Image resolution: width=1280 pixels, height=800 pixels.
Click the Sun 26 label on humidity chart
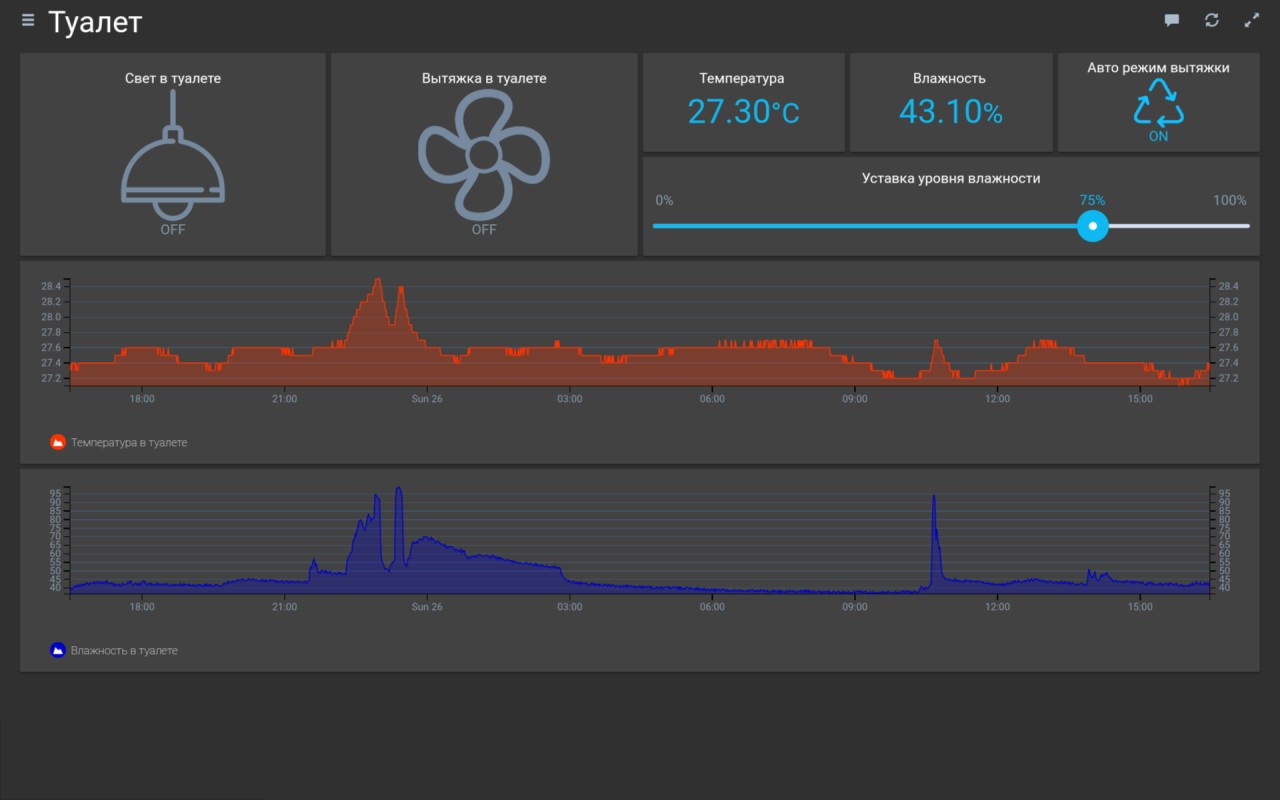click(x=427, y=607)
